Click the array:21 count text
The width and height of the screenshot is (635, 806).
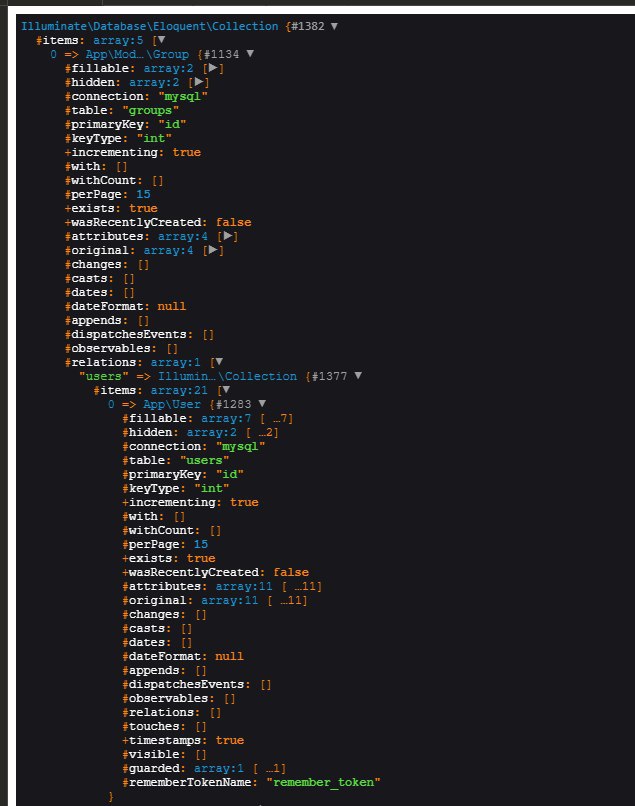[179, 390]
